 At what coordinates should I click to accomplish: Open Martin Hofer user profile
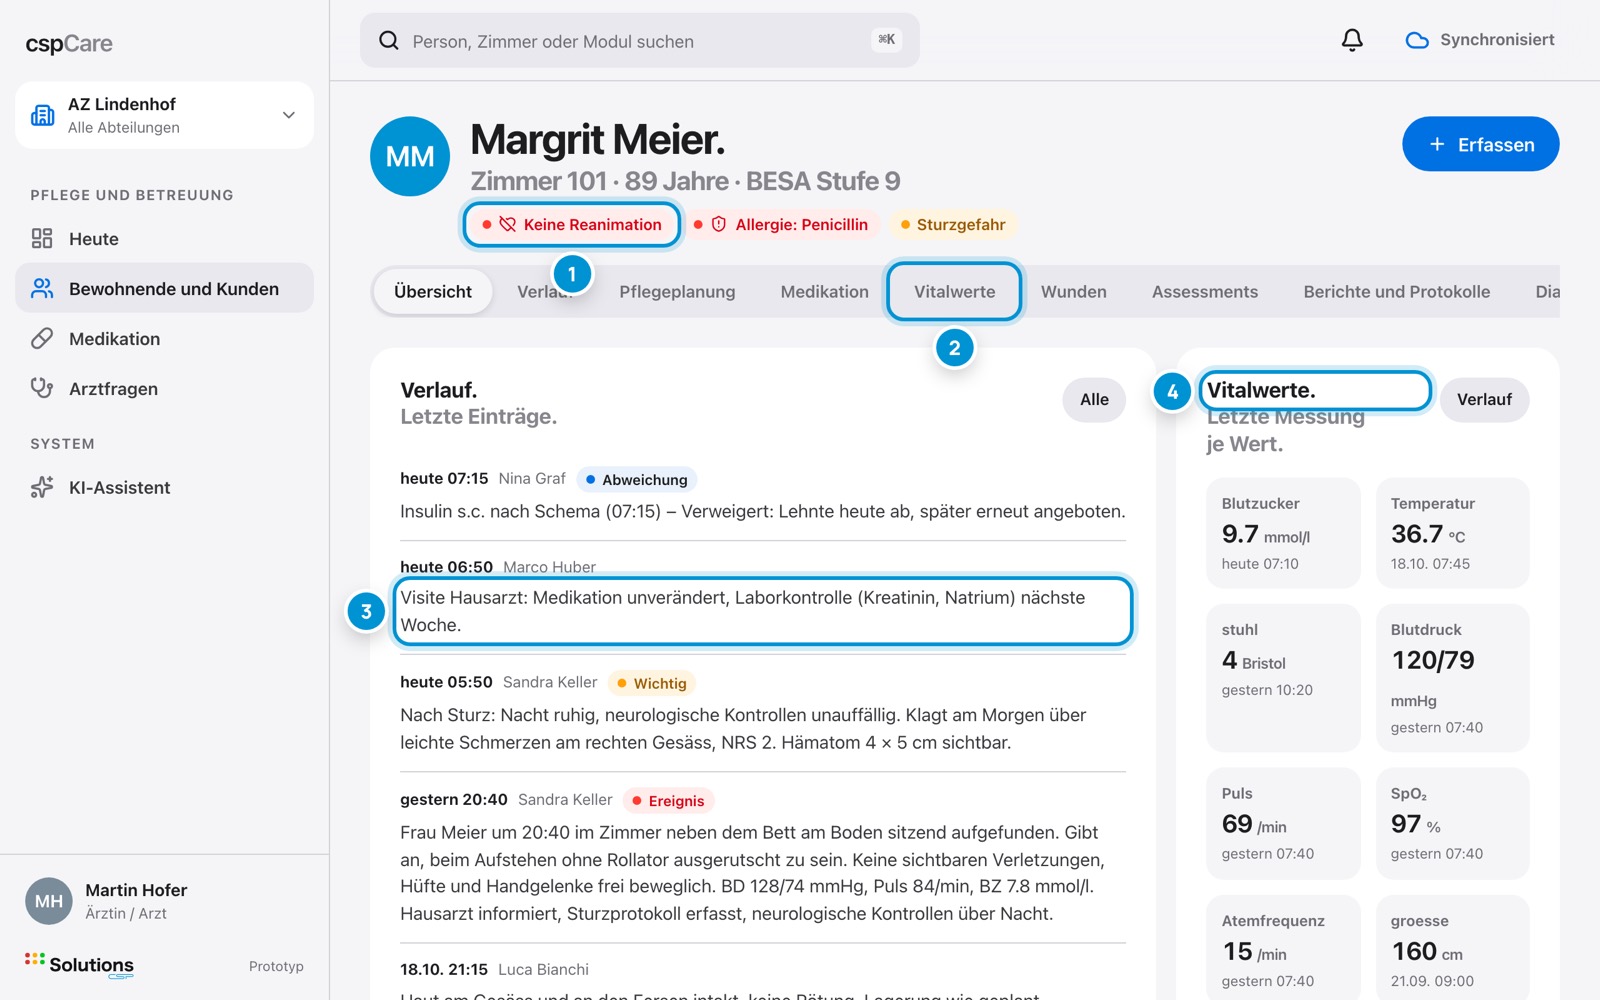coord(106,901)
